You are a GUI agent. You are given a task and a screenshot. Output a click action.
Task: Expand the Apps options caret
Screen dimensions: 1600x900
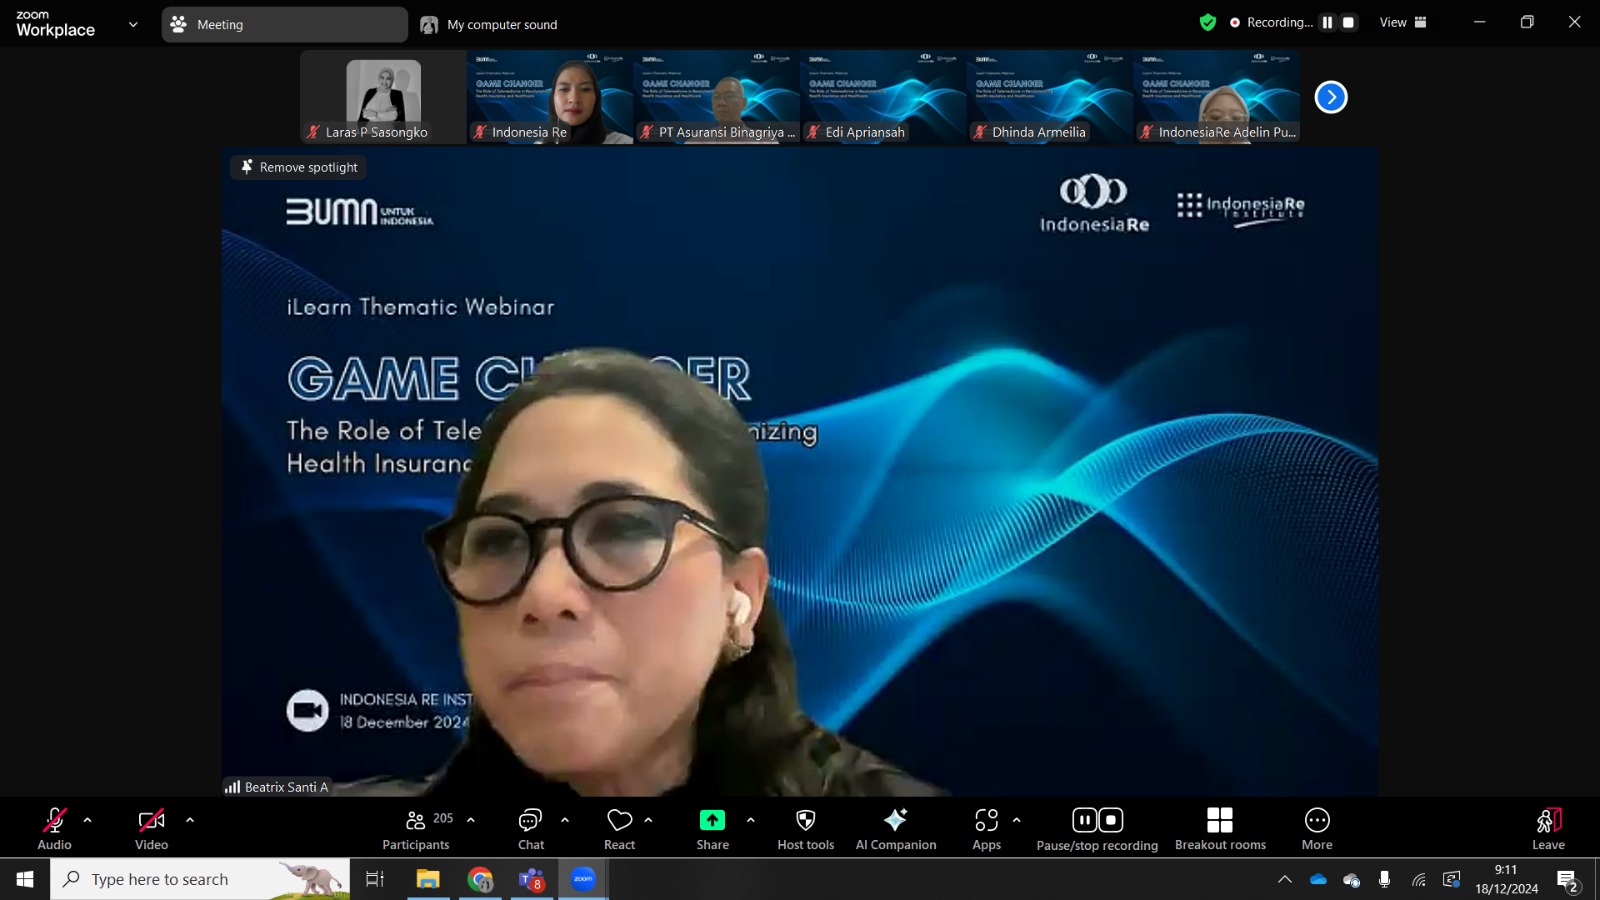[x=1017, y=820]
